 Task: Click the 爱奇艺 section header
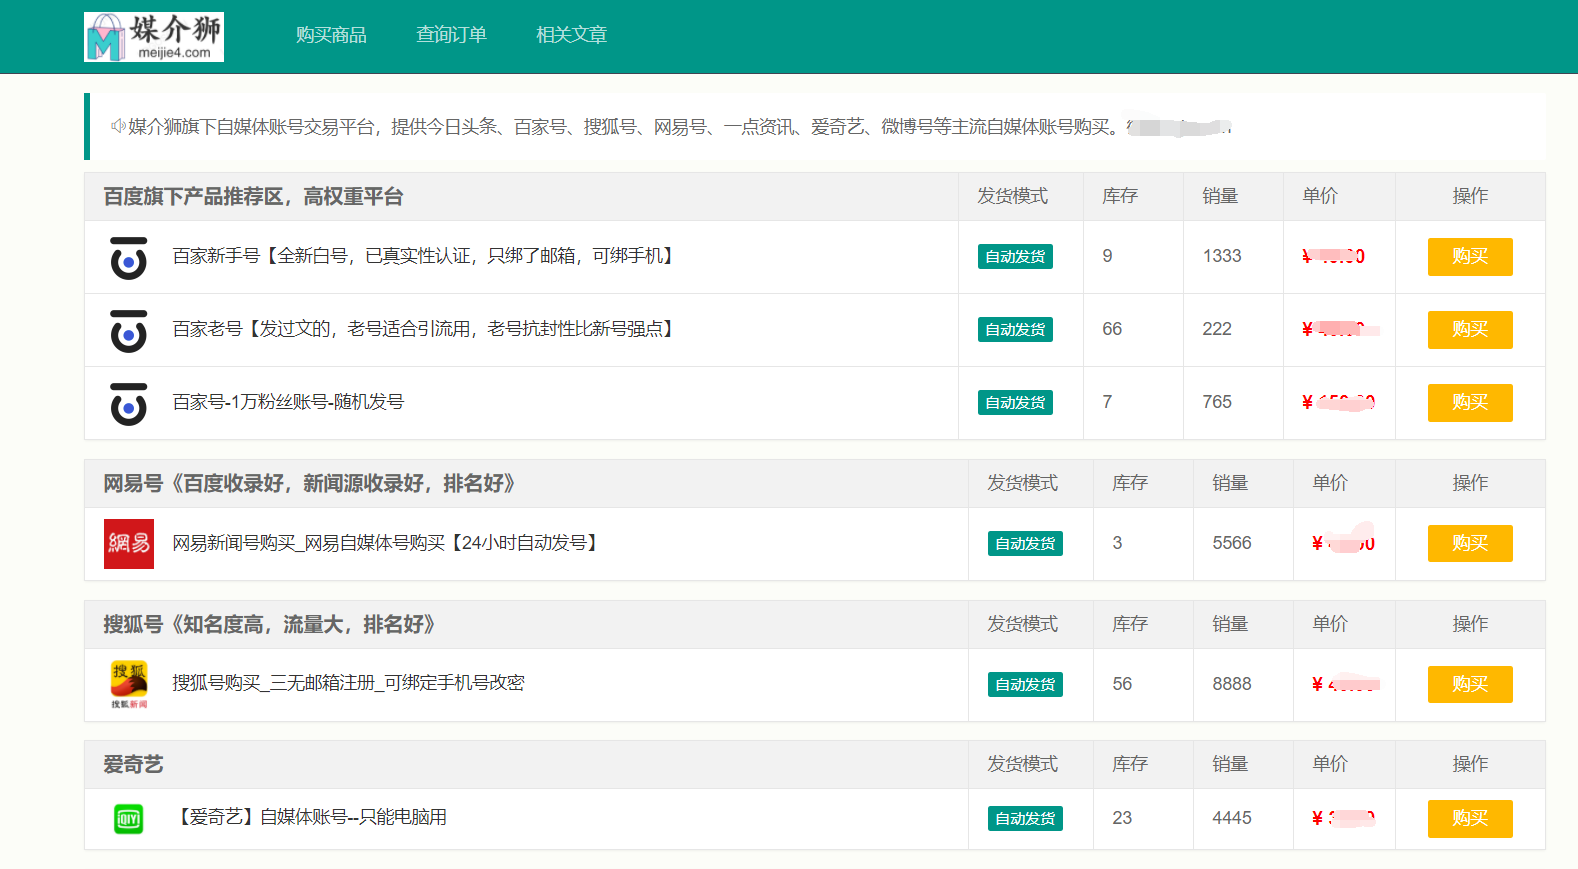[133, 765]
